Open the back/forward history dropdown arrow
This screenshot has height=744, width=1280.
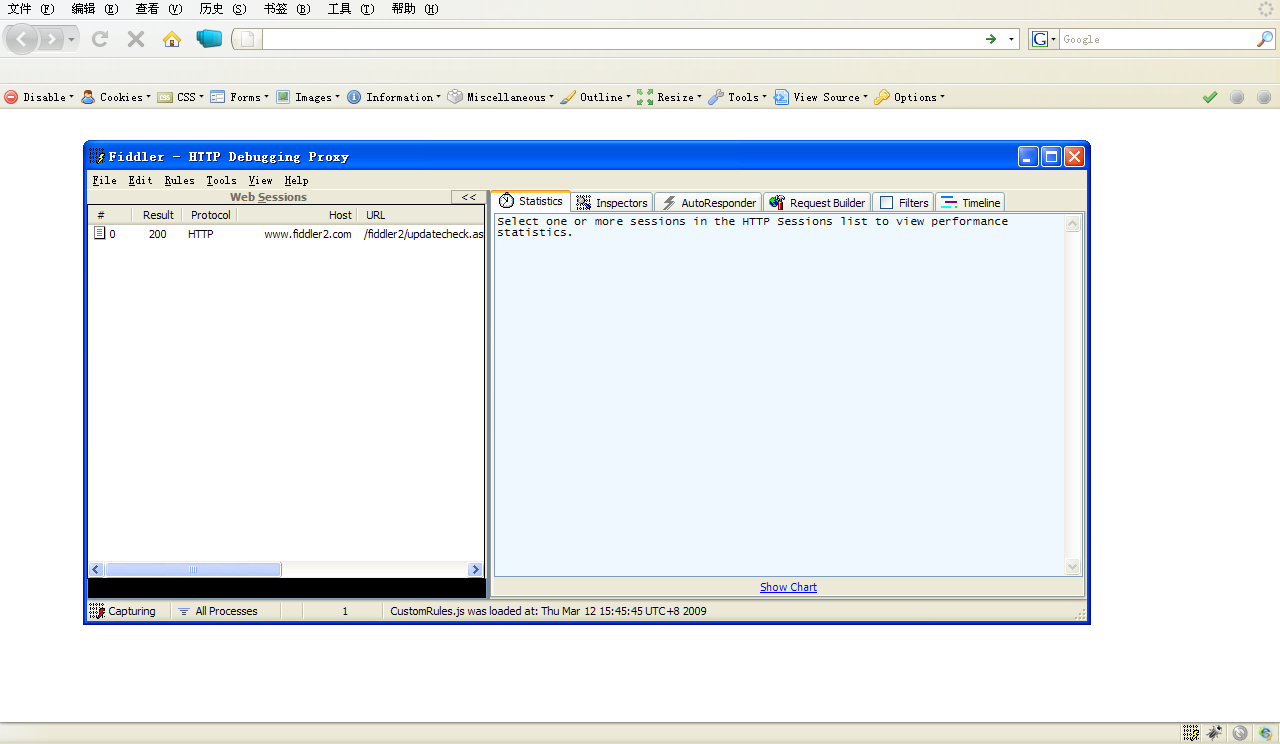pyautogui.click(x=71, y=40)
